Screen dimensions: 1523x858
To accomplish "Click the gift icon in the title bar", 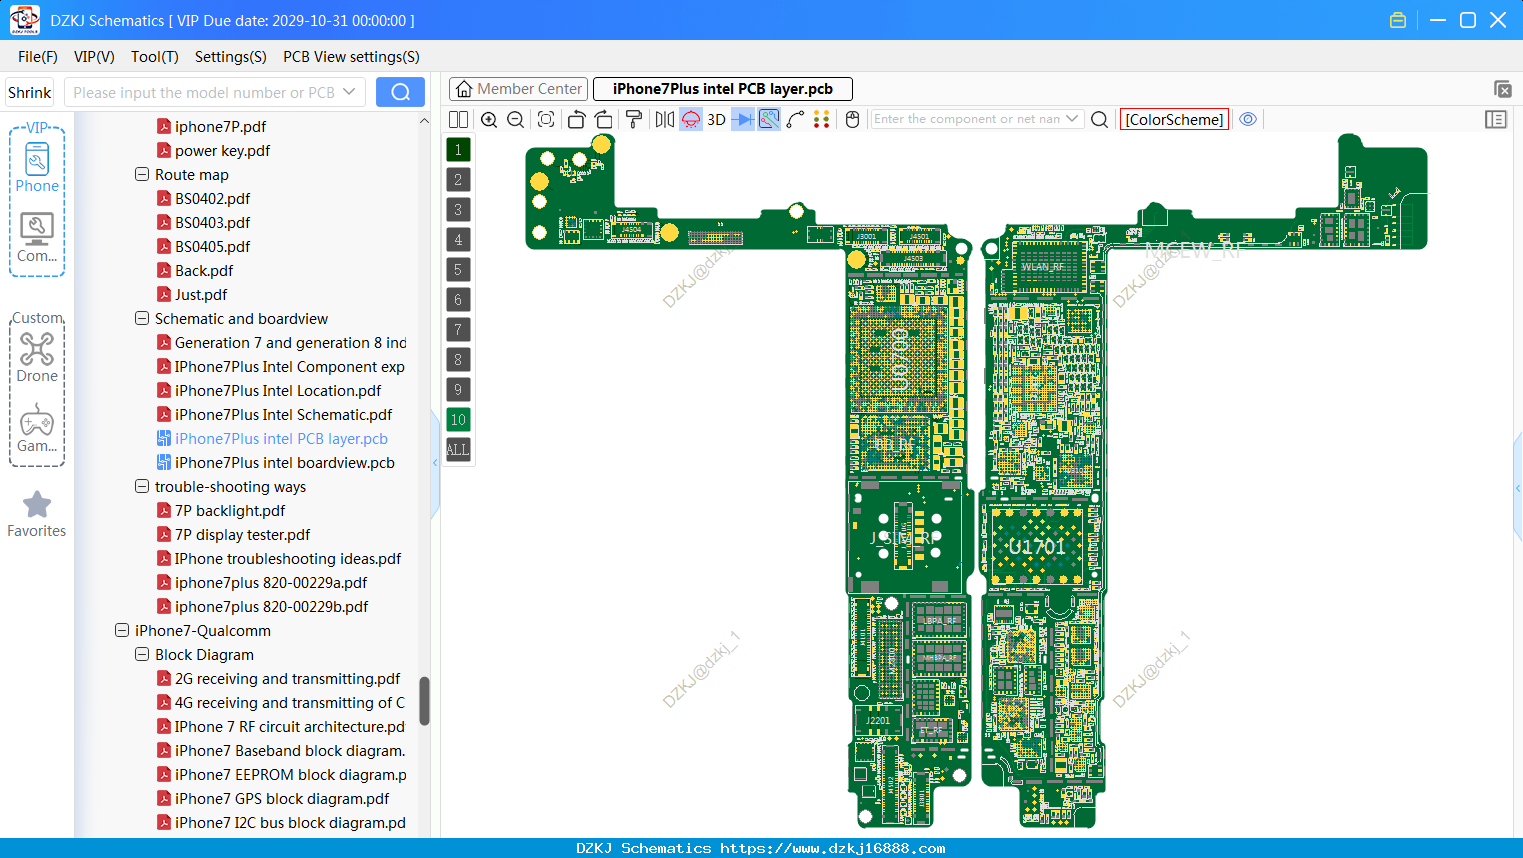I will point(1398,20).
